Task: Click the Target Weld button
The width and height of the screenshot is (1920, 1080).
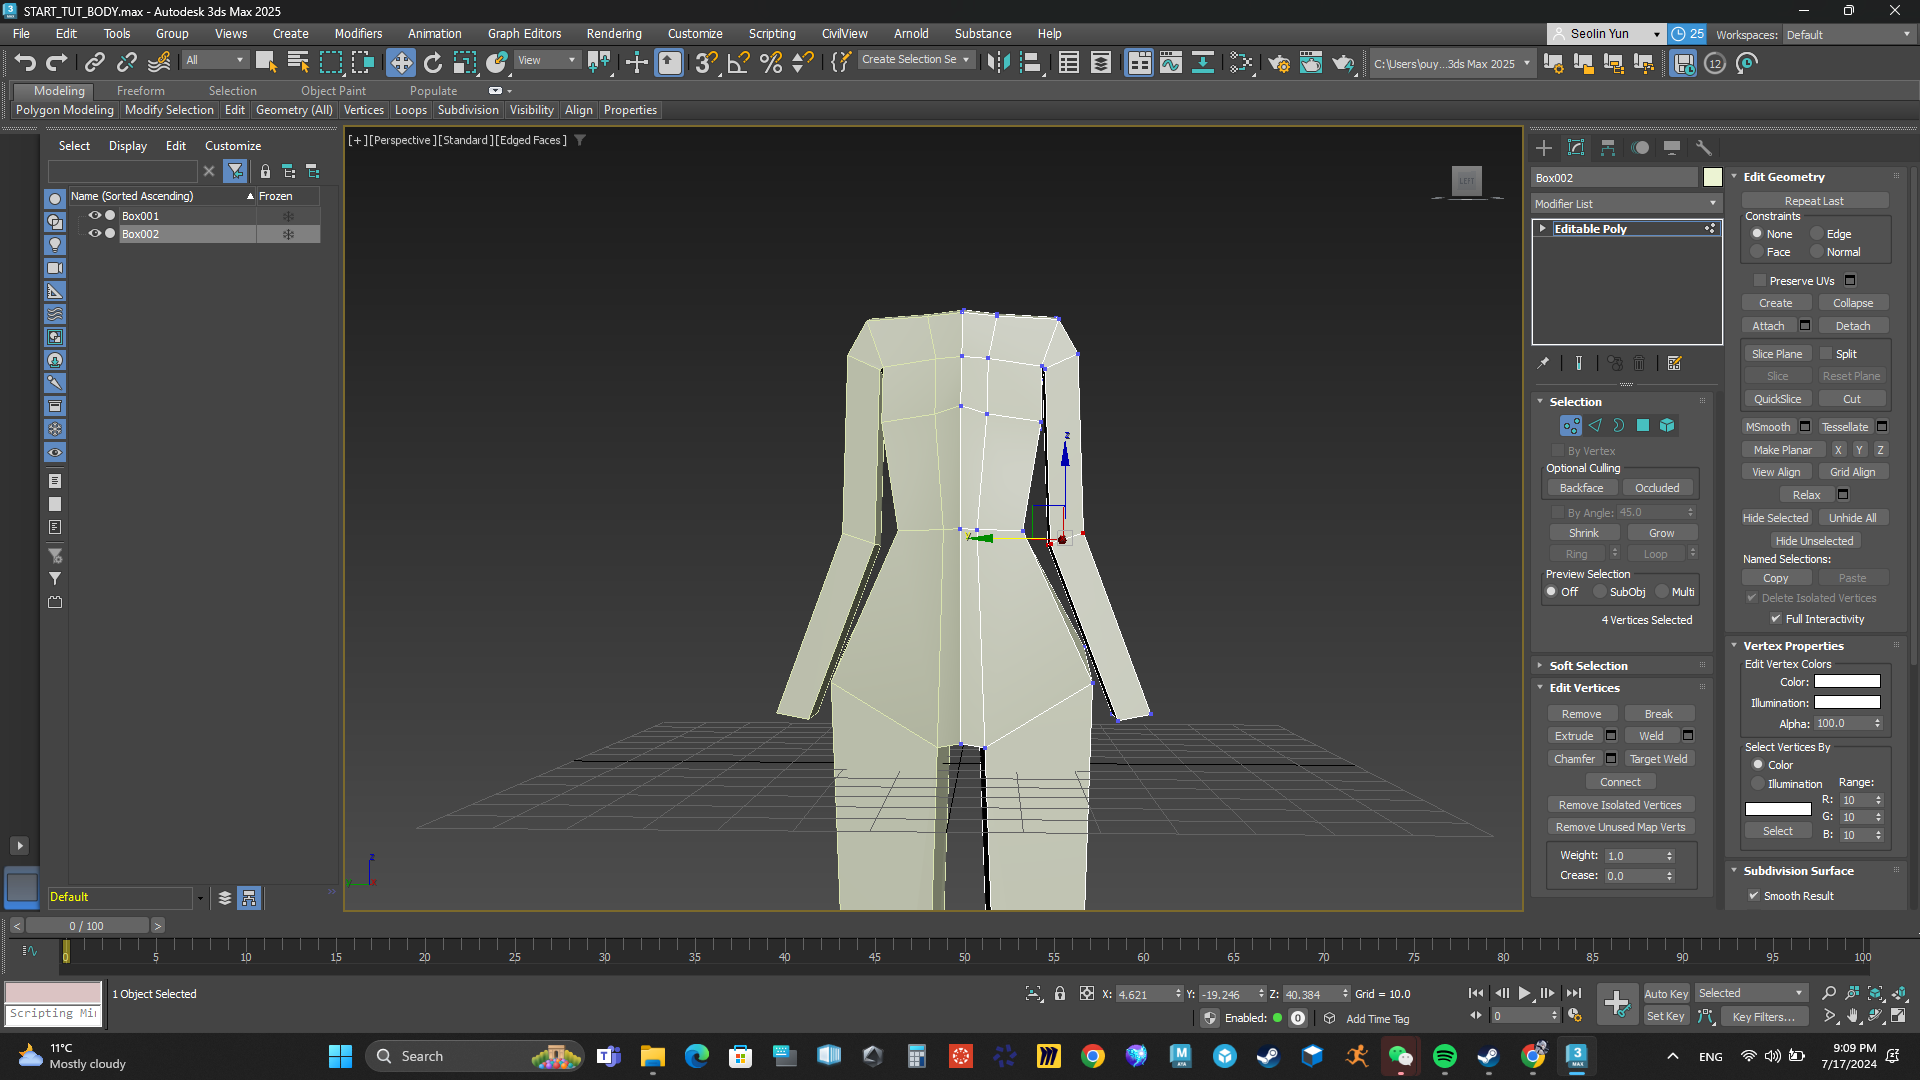Action: pos(1658,759)
